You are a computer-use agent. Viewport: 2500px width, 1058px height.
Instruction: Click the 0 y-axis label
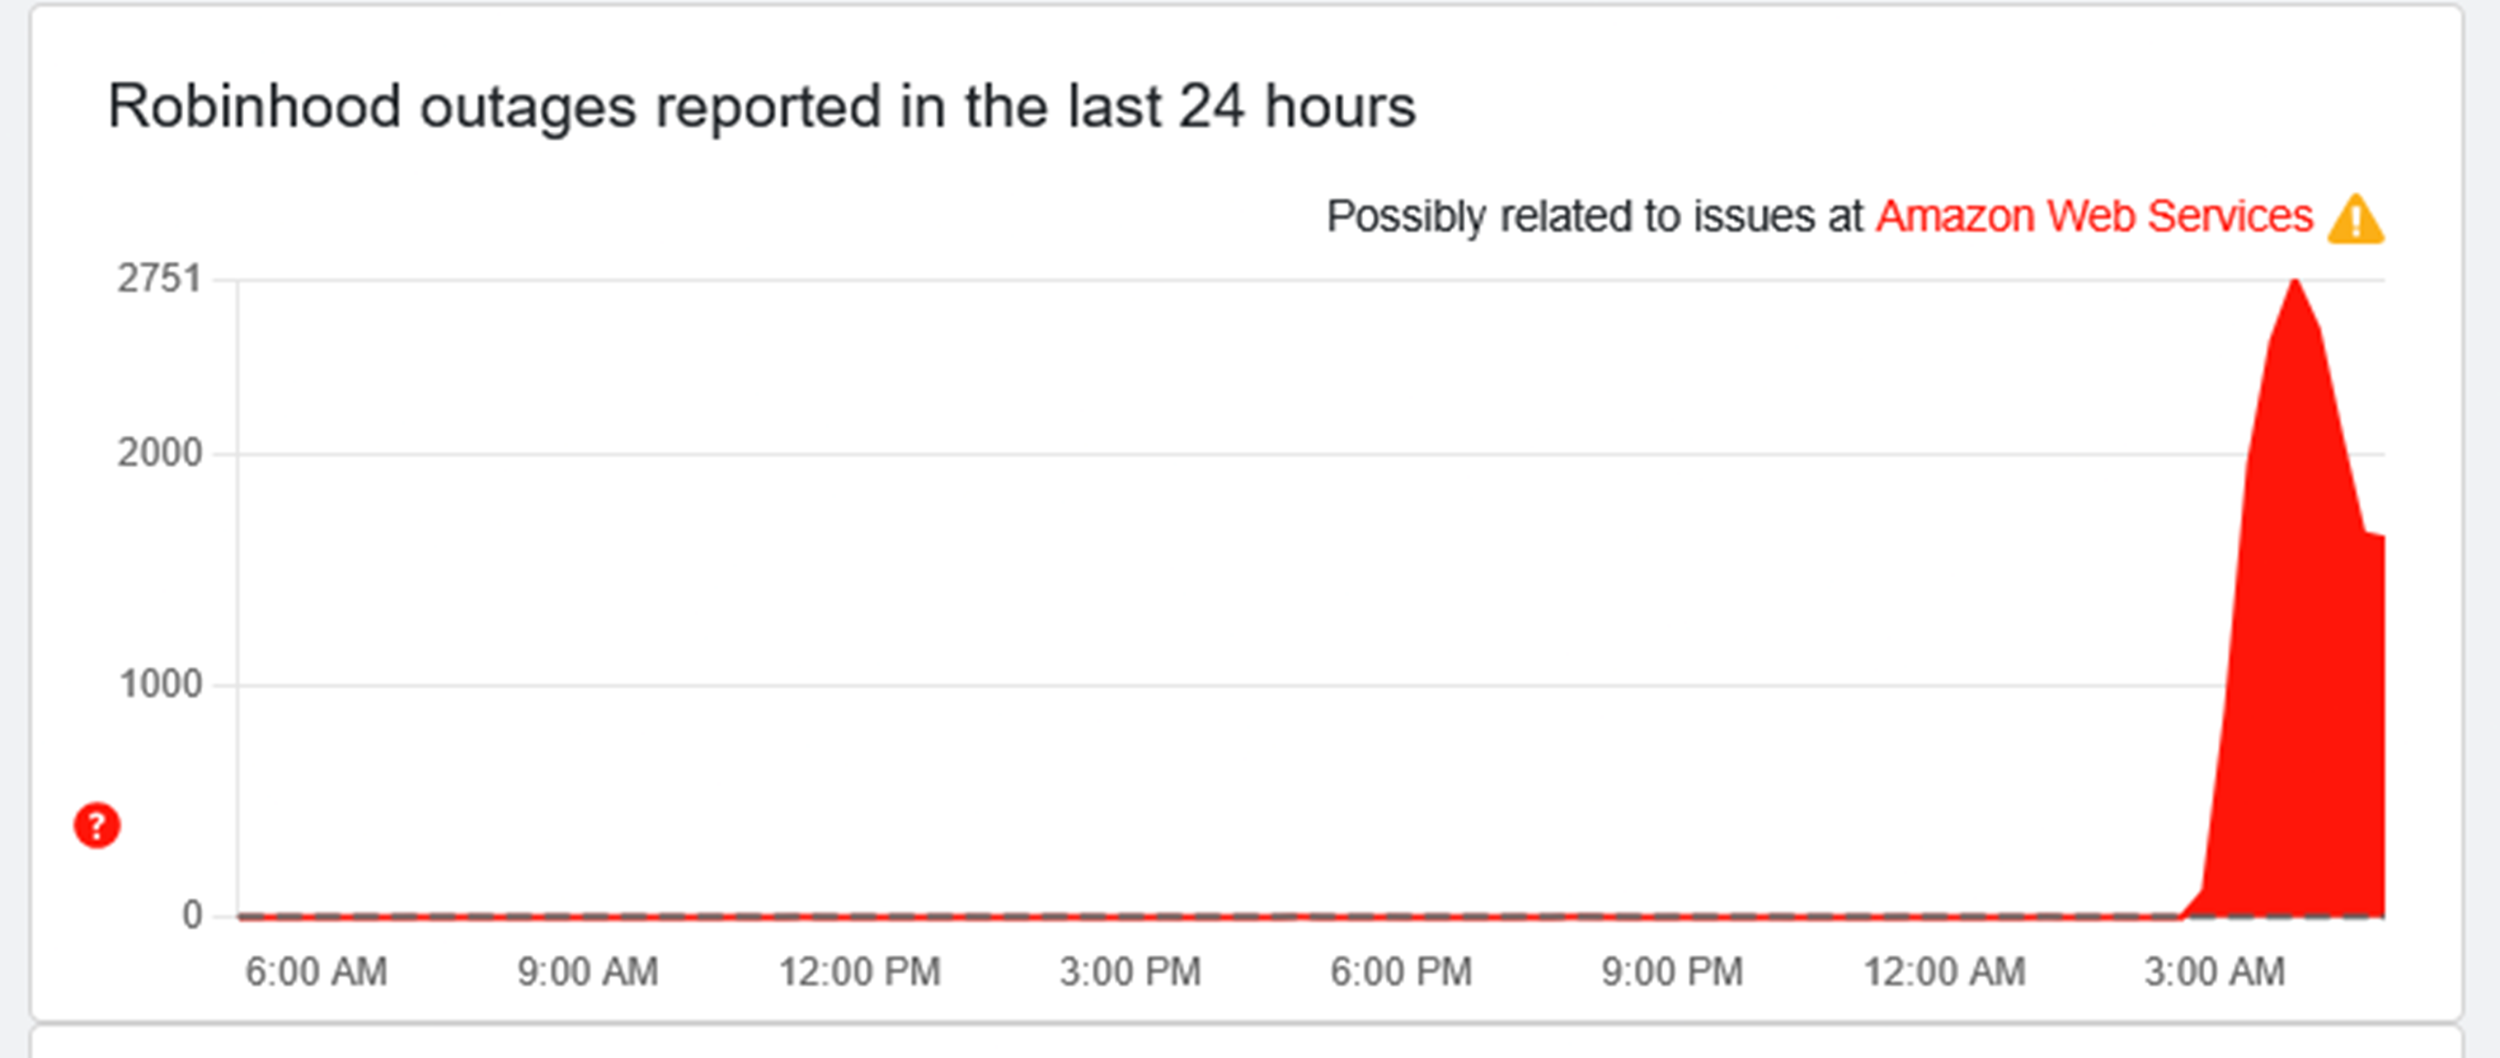(x=192, y=915)
